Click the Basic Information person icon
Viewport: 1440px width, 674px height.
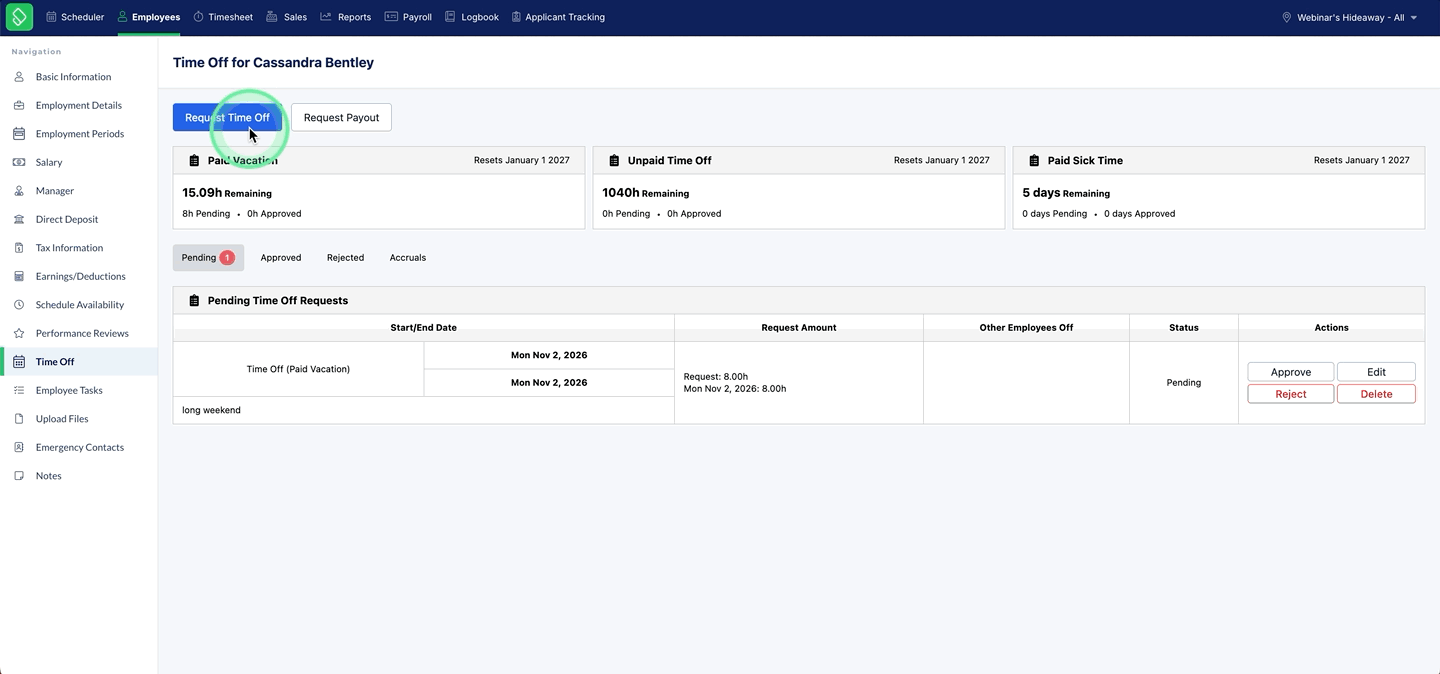pyautogui.click(x=19, y=77)
